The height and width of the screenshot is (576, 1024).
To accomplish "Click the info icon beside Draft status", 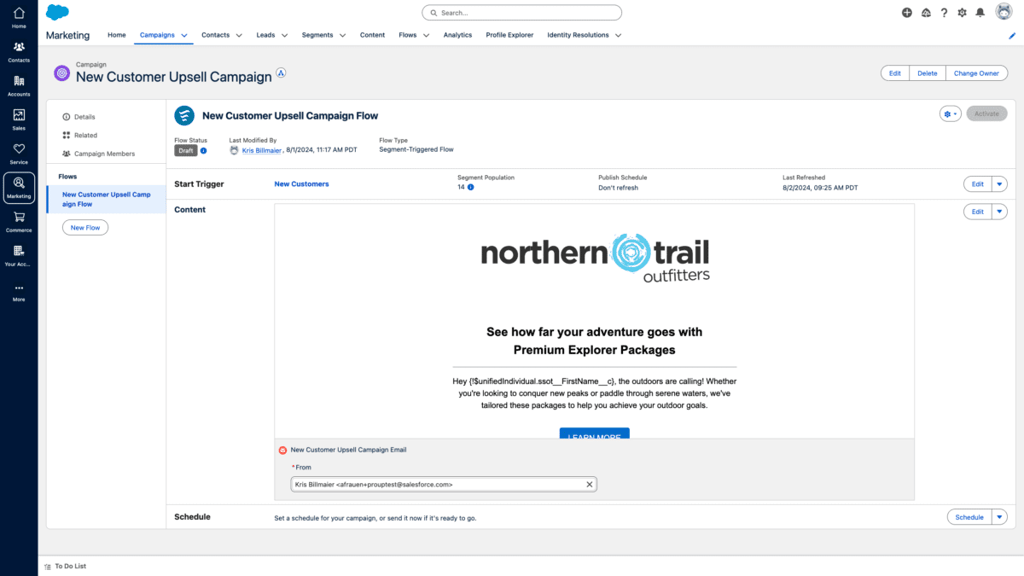I will coord(204,151).
